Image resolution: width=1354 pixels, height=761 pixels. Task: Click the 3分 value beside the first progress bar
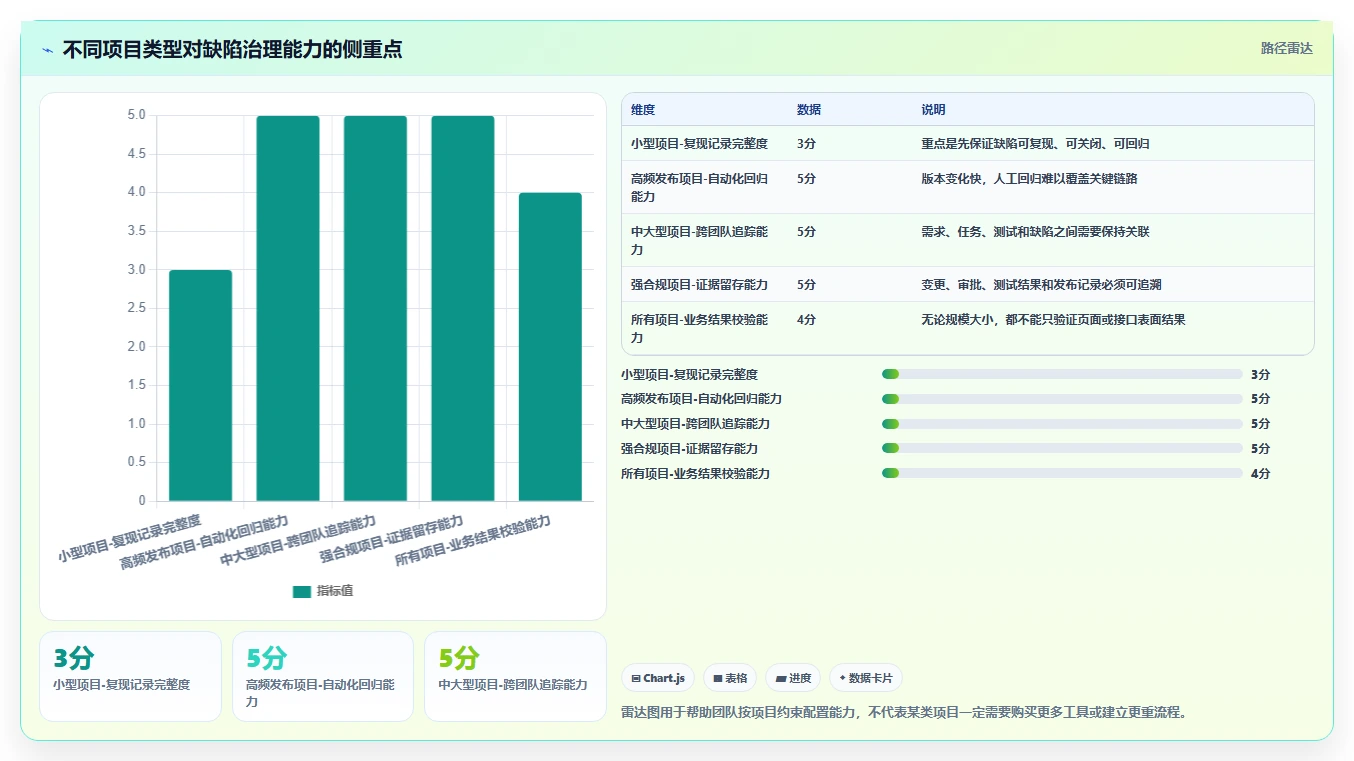pyautogui.click(x=1260, y=374)
